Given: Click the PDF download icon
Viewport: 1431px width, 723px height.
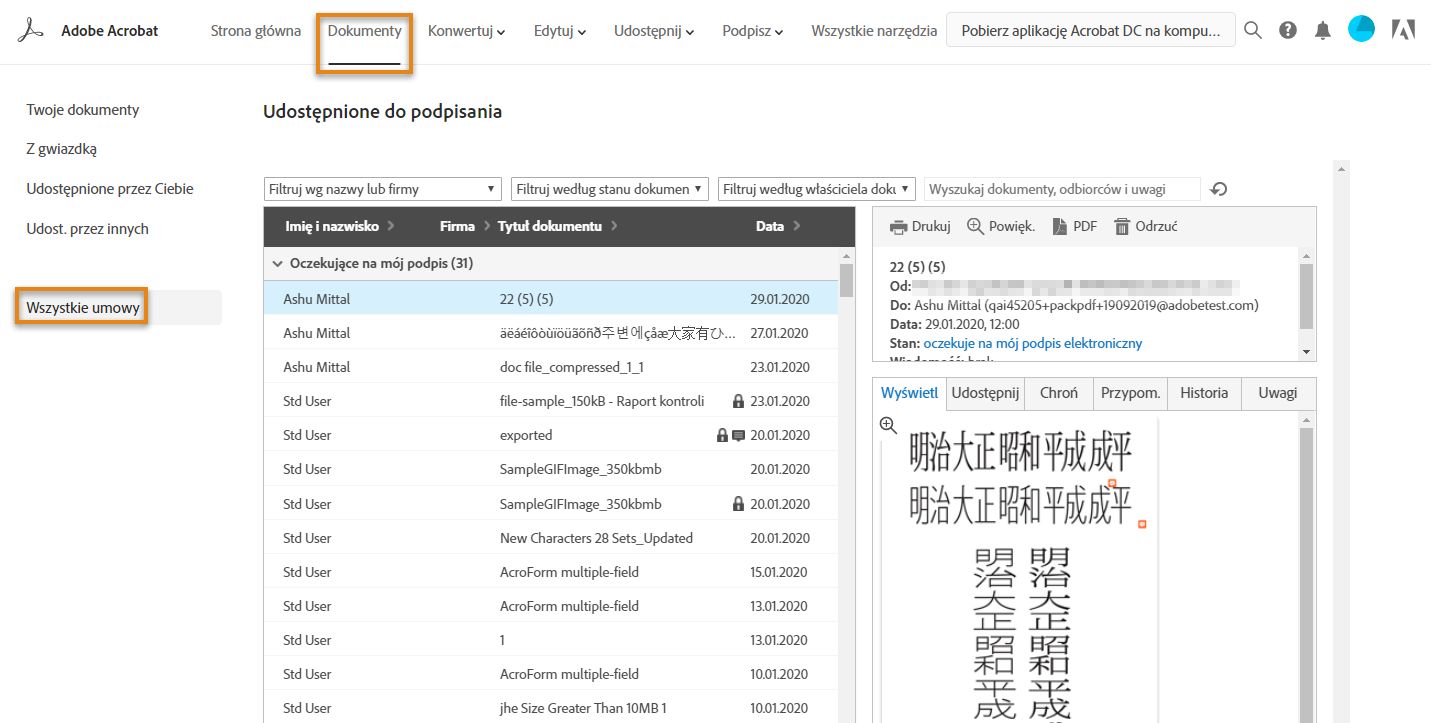Looking at the screenshot, I should [1060, 227].
